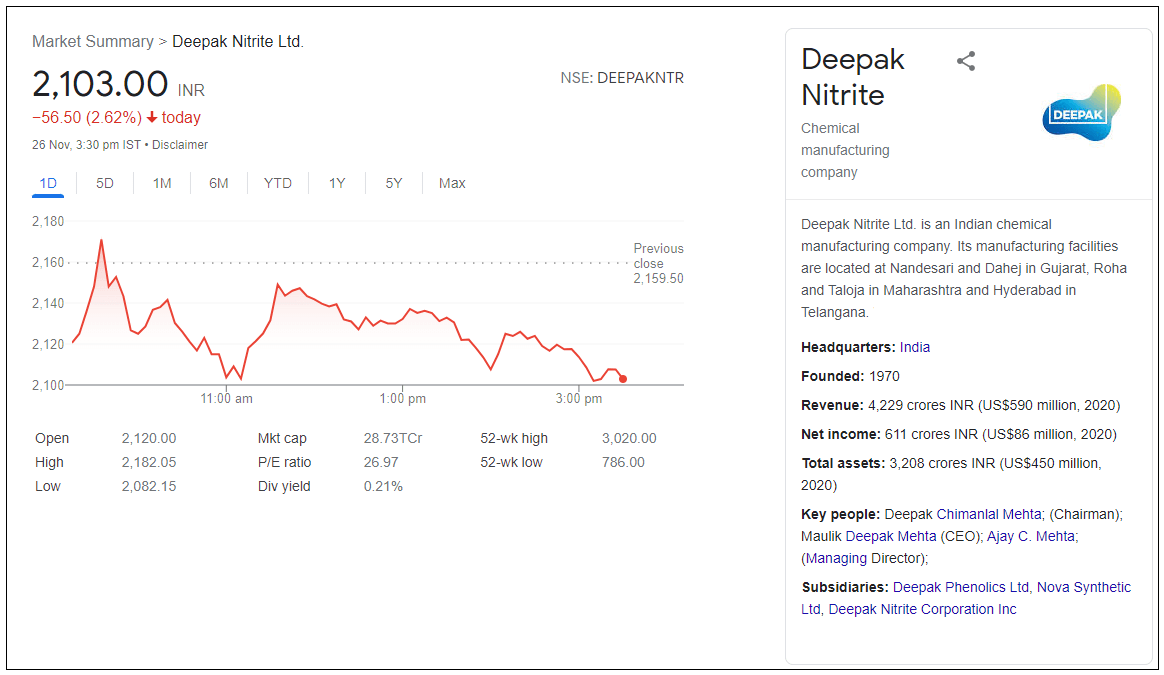The width and height of the screenshot is (1164, 675).
Task: Show the Max range chart
Action: 452,183
